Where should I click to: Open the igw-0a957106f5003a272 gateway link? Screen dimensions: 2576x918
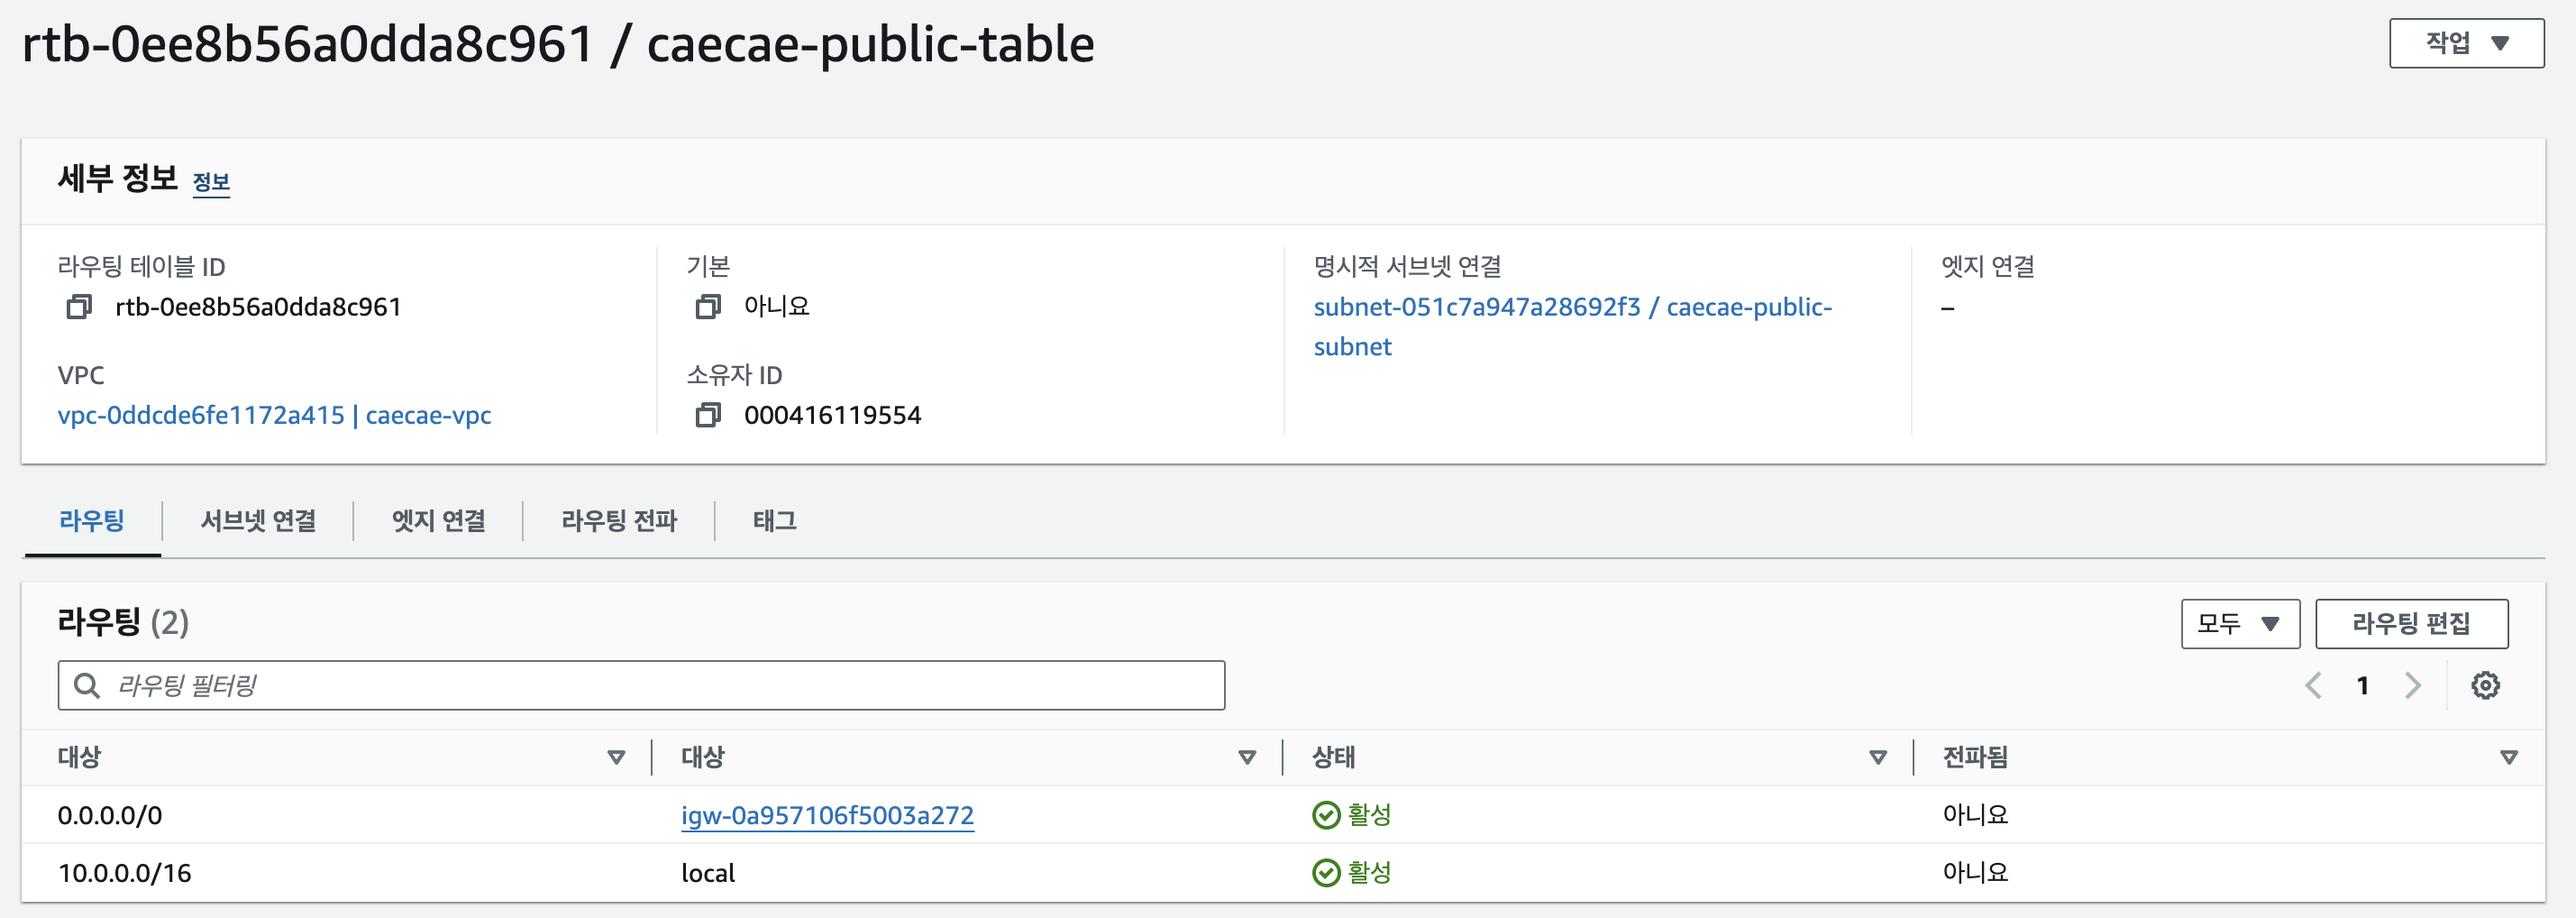tap(827, 816)
